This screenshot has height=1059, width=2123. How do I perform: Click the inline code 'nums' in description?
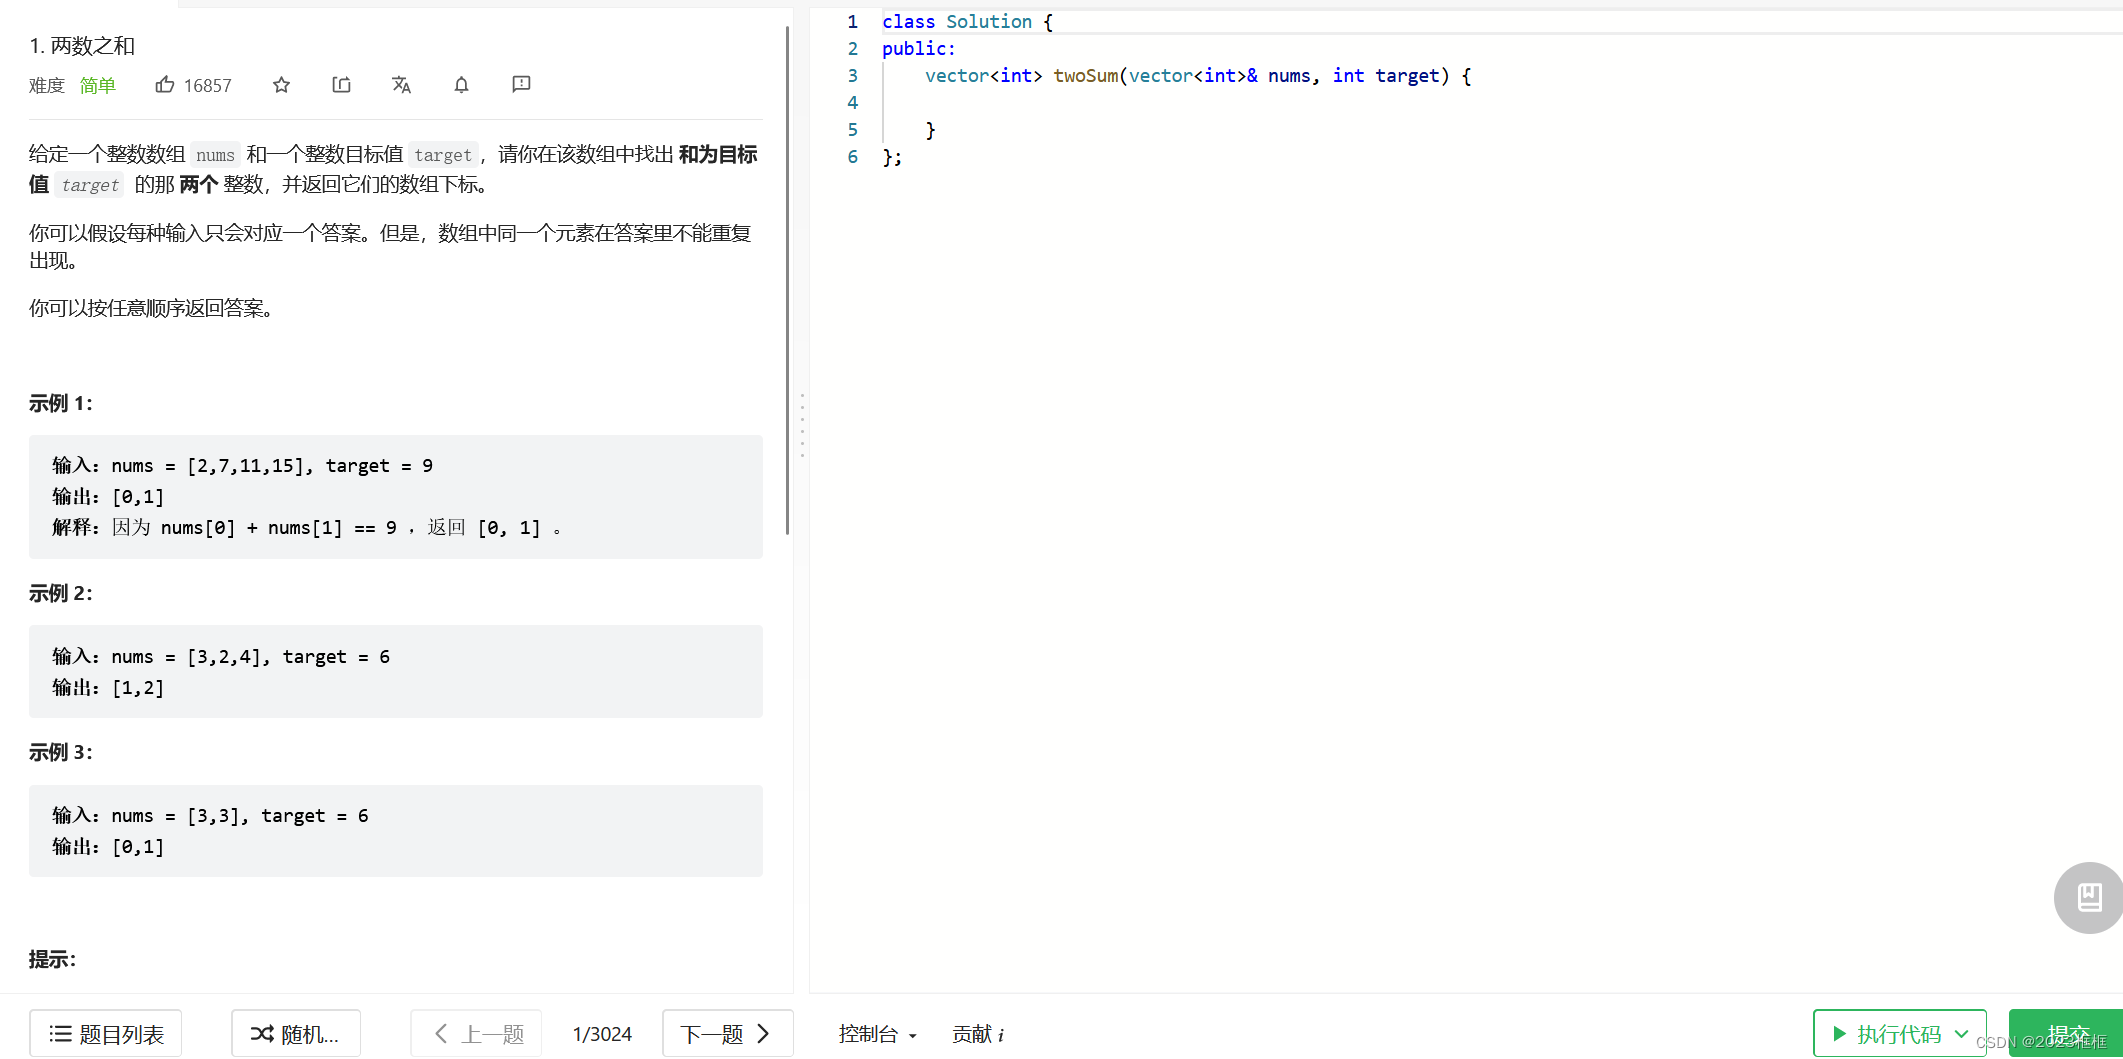215,155
